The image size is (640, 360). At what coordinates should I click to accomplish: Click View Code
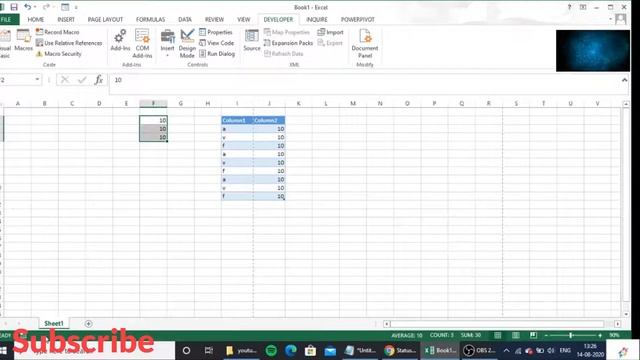tap(217, 43)
